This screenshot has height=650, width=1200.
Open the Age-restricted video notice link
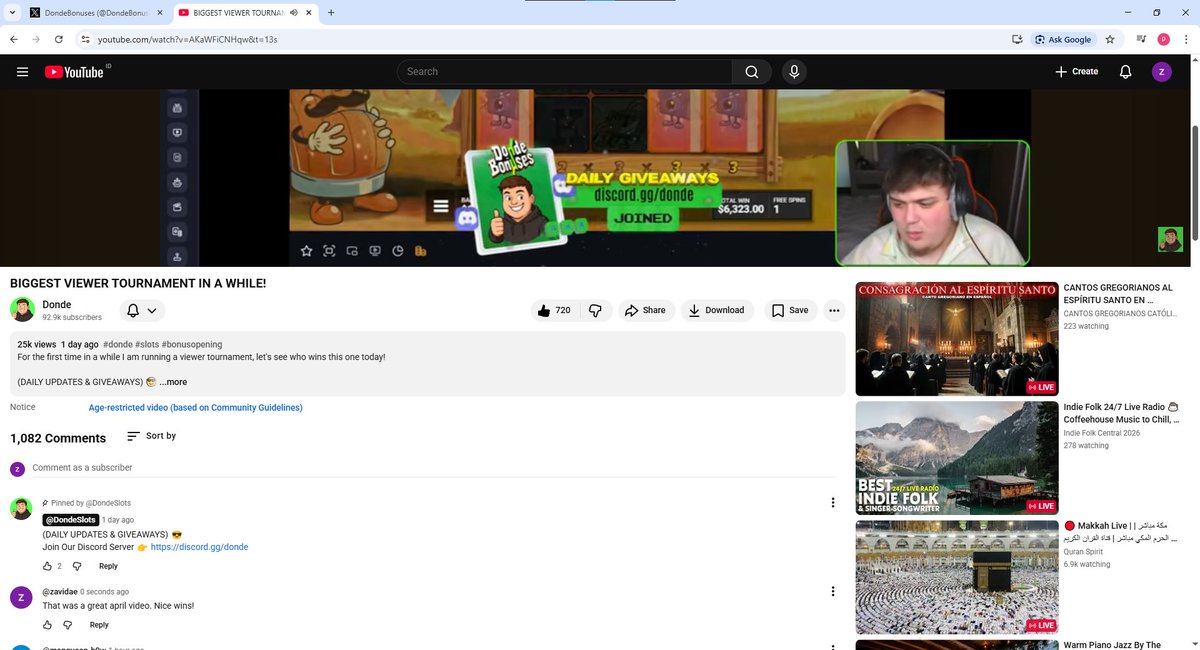195,407
